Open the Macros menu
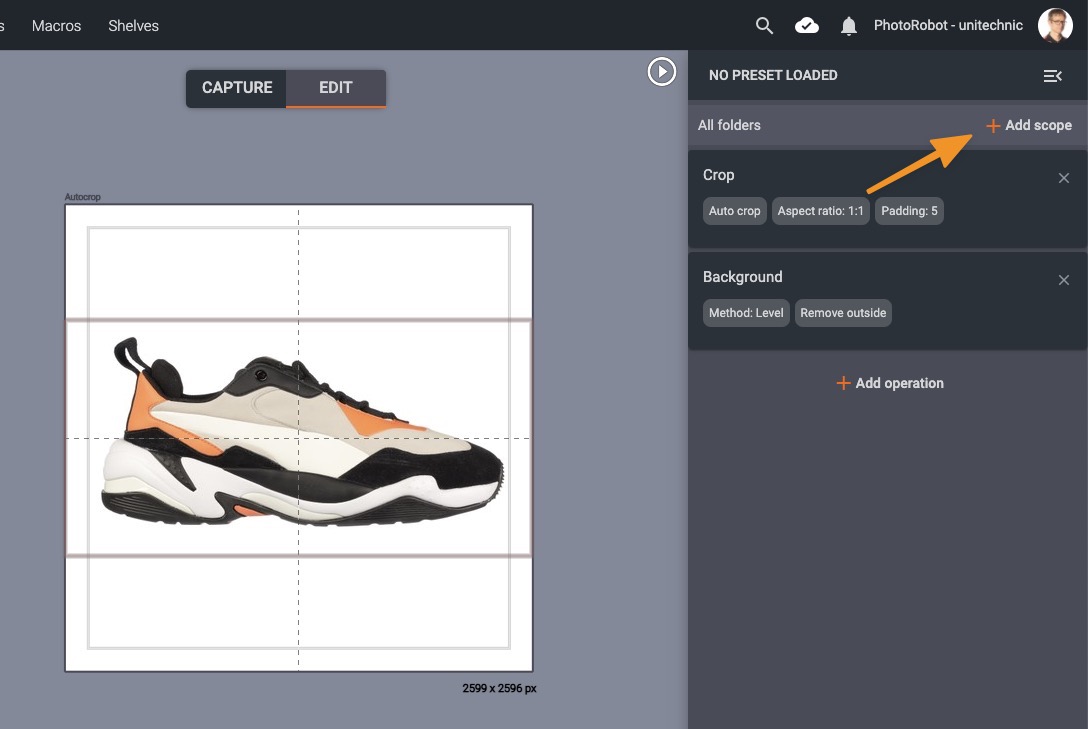 coord(56,26)
